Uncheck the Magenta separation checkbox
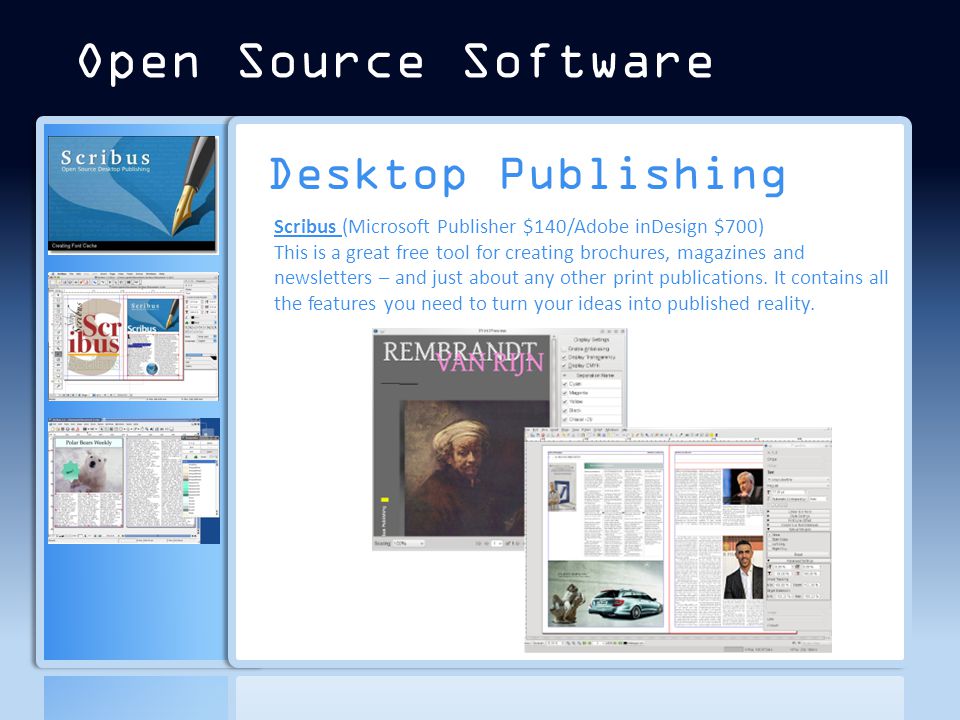Image resolution: width=960 pixels, height=720 pixels. tap(564, 392)
